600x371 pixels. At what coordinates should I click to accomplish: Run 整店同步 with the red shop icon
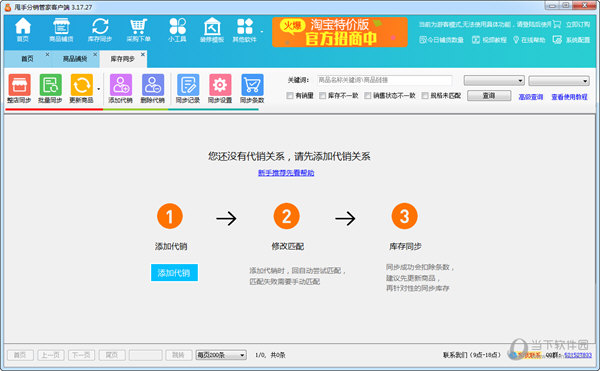[x=19, y=88]
